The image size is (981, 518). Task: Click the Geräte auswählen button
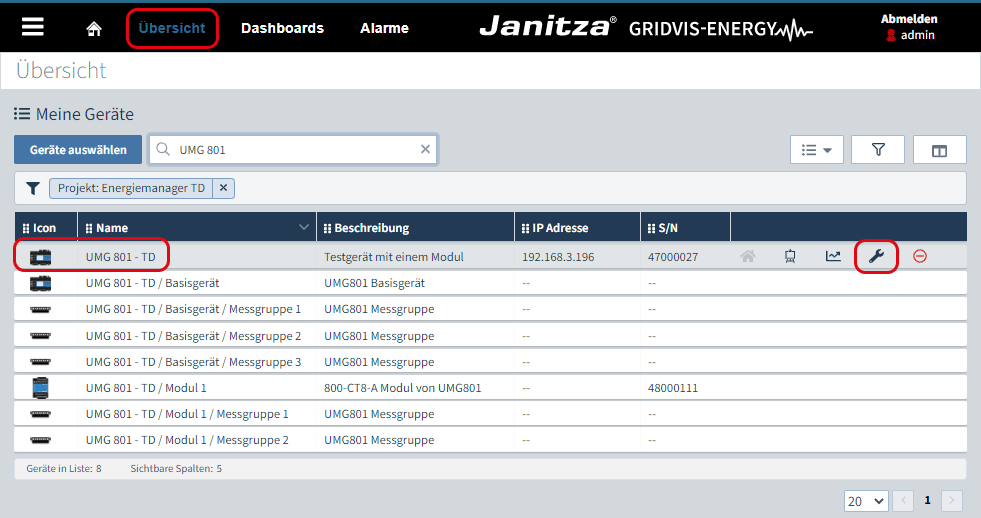78,150
